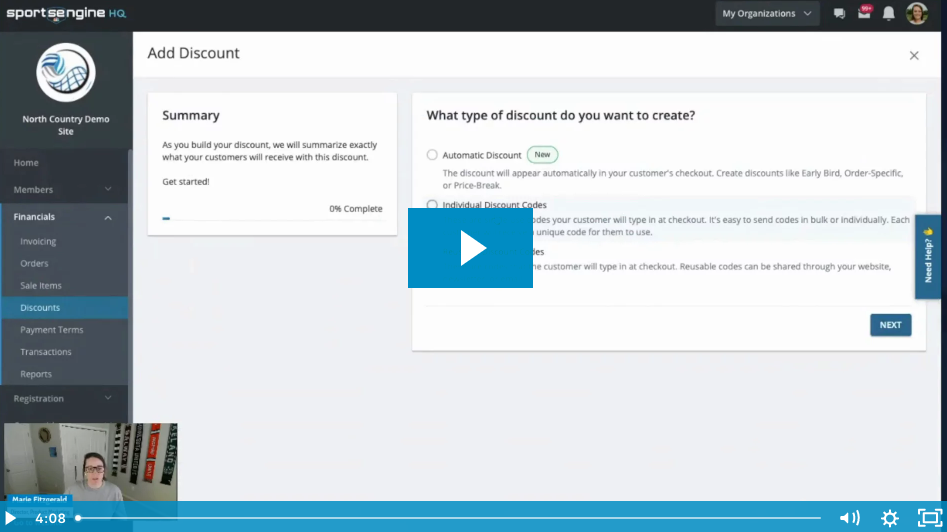Click the user profile avatar
The width and height of the screenshot is (947, 532).
click(917, 14)
